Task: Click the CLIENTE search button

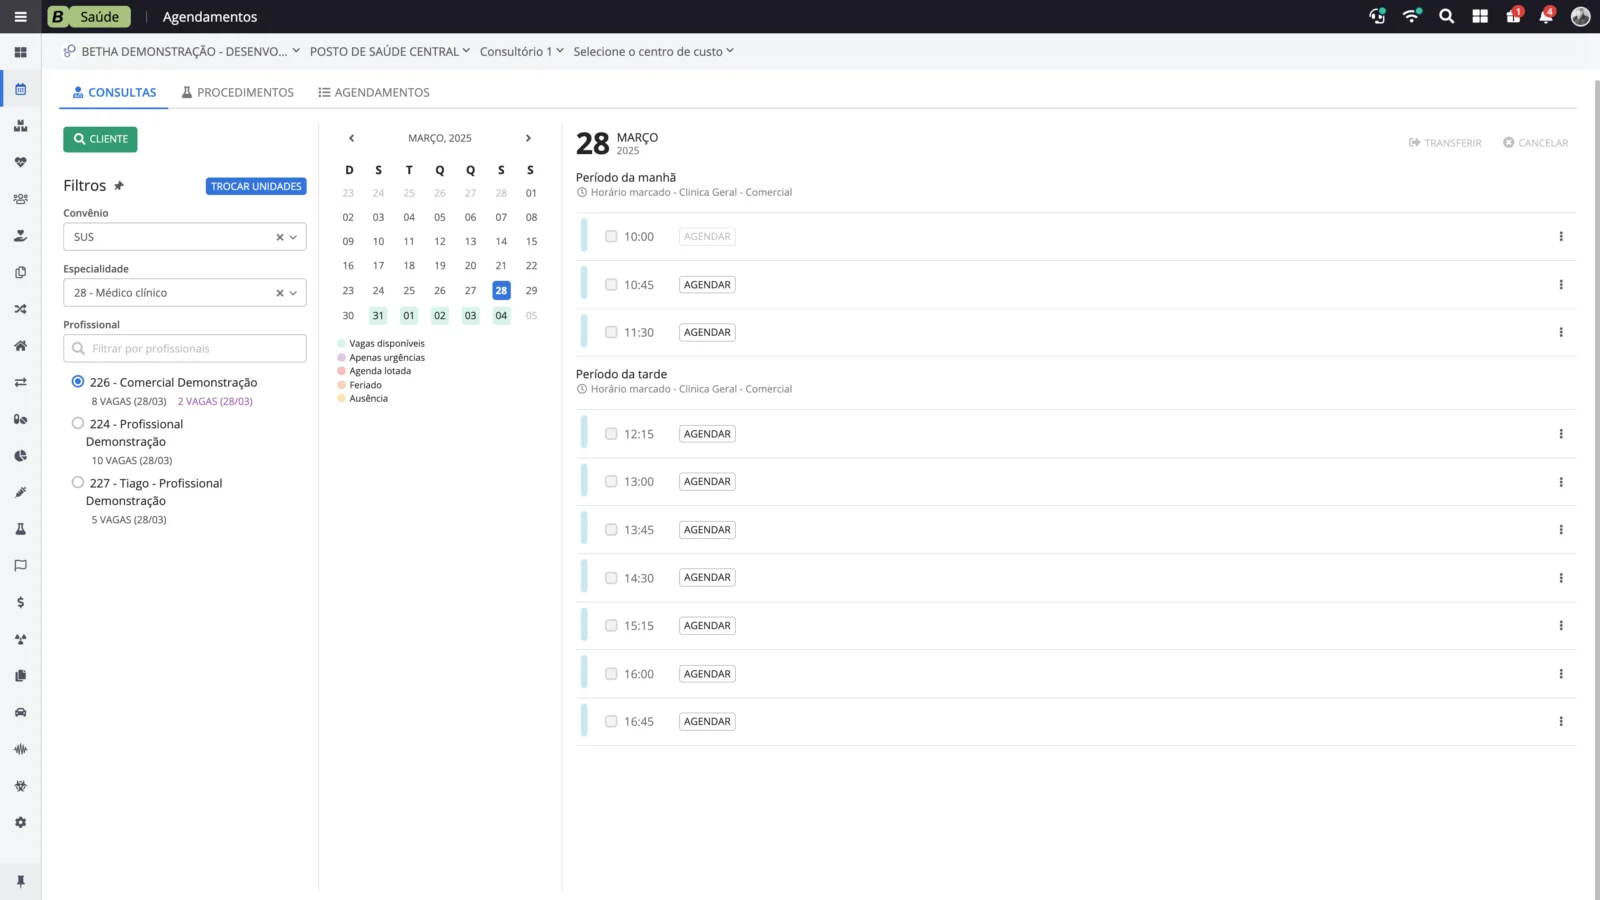Action: click(x=100, y=139)
